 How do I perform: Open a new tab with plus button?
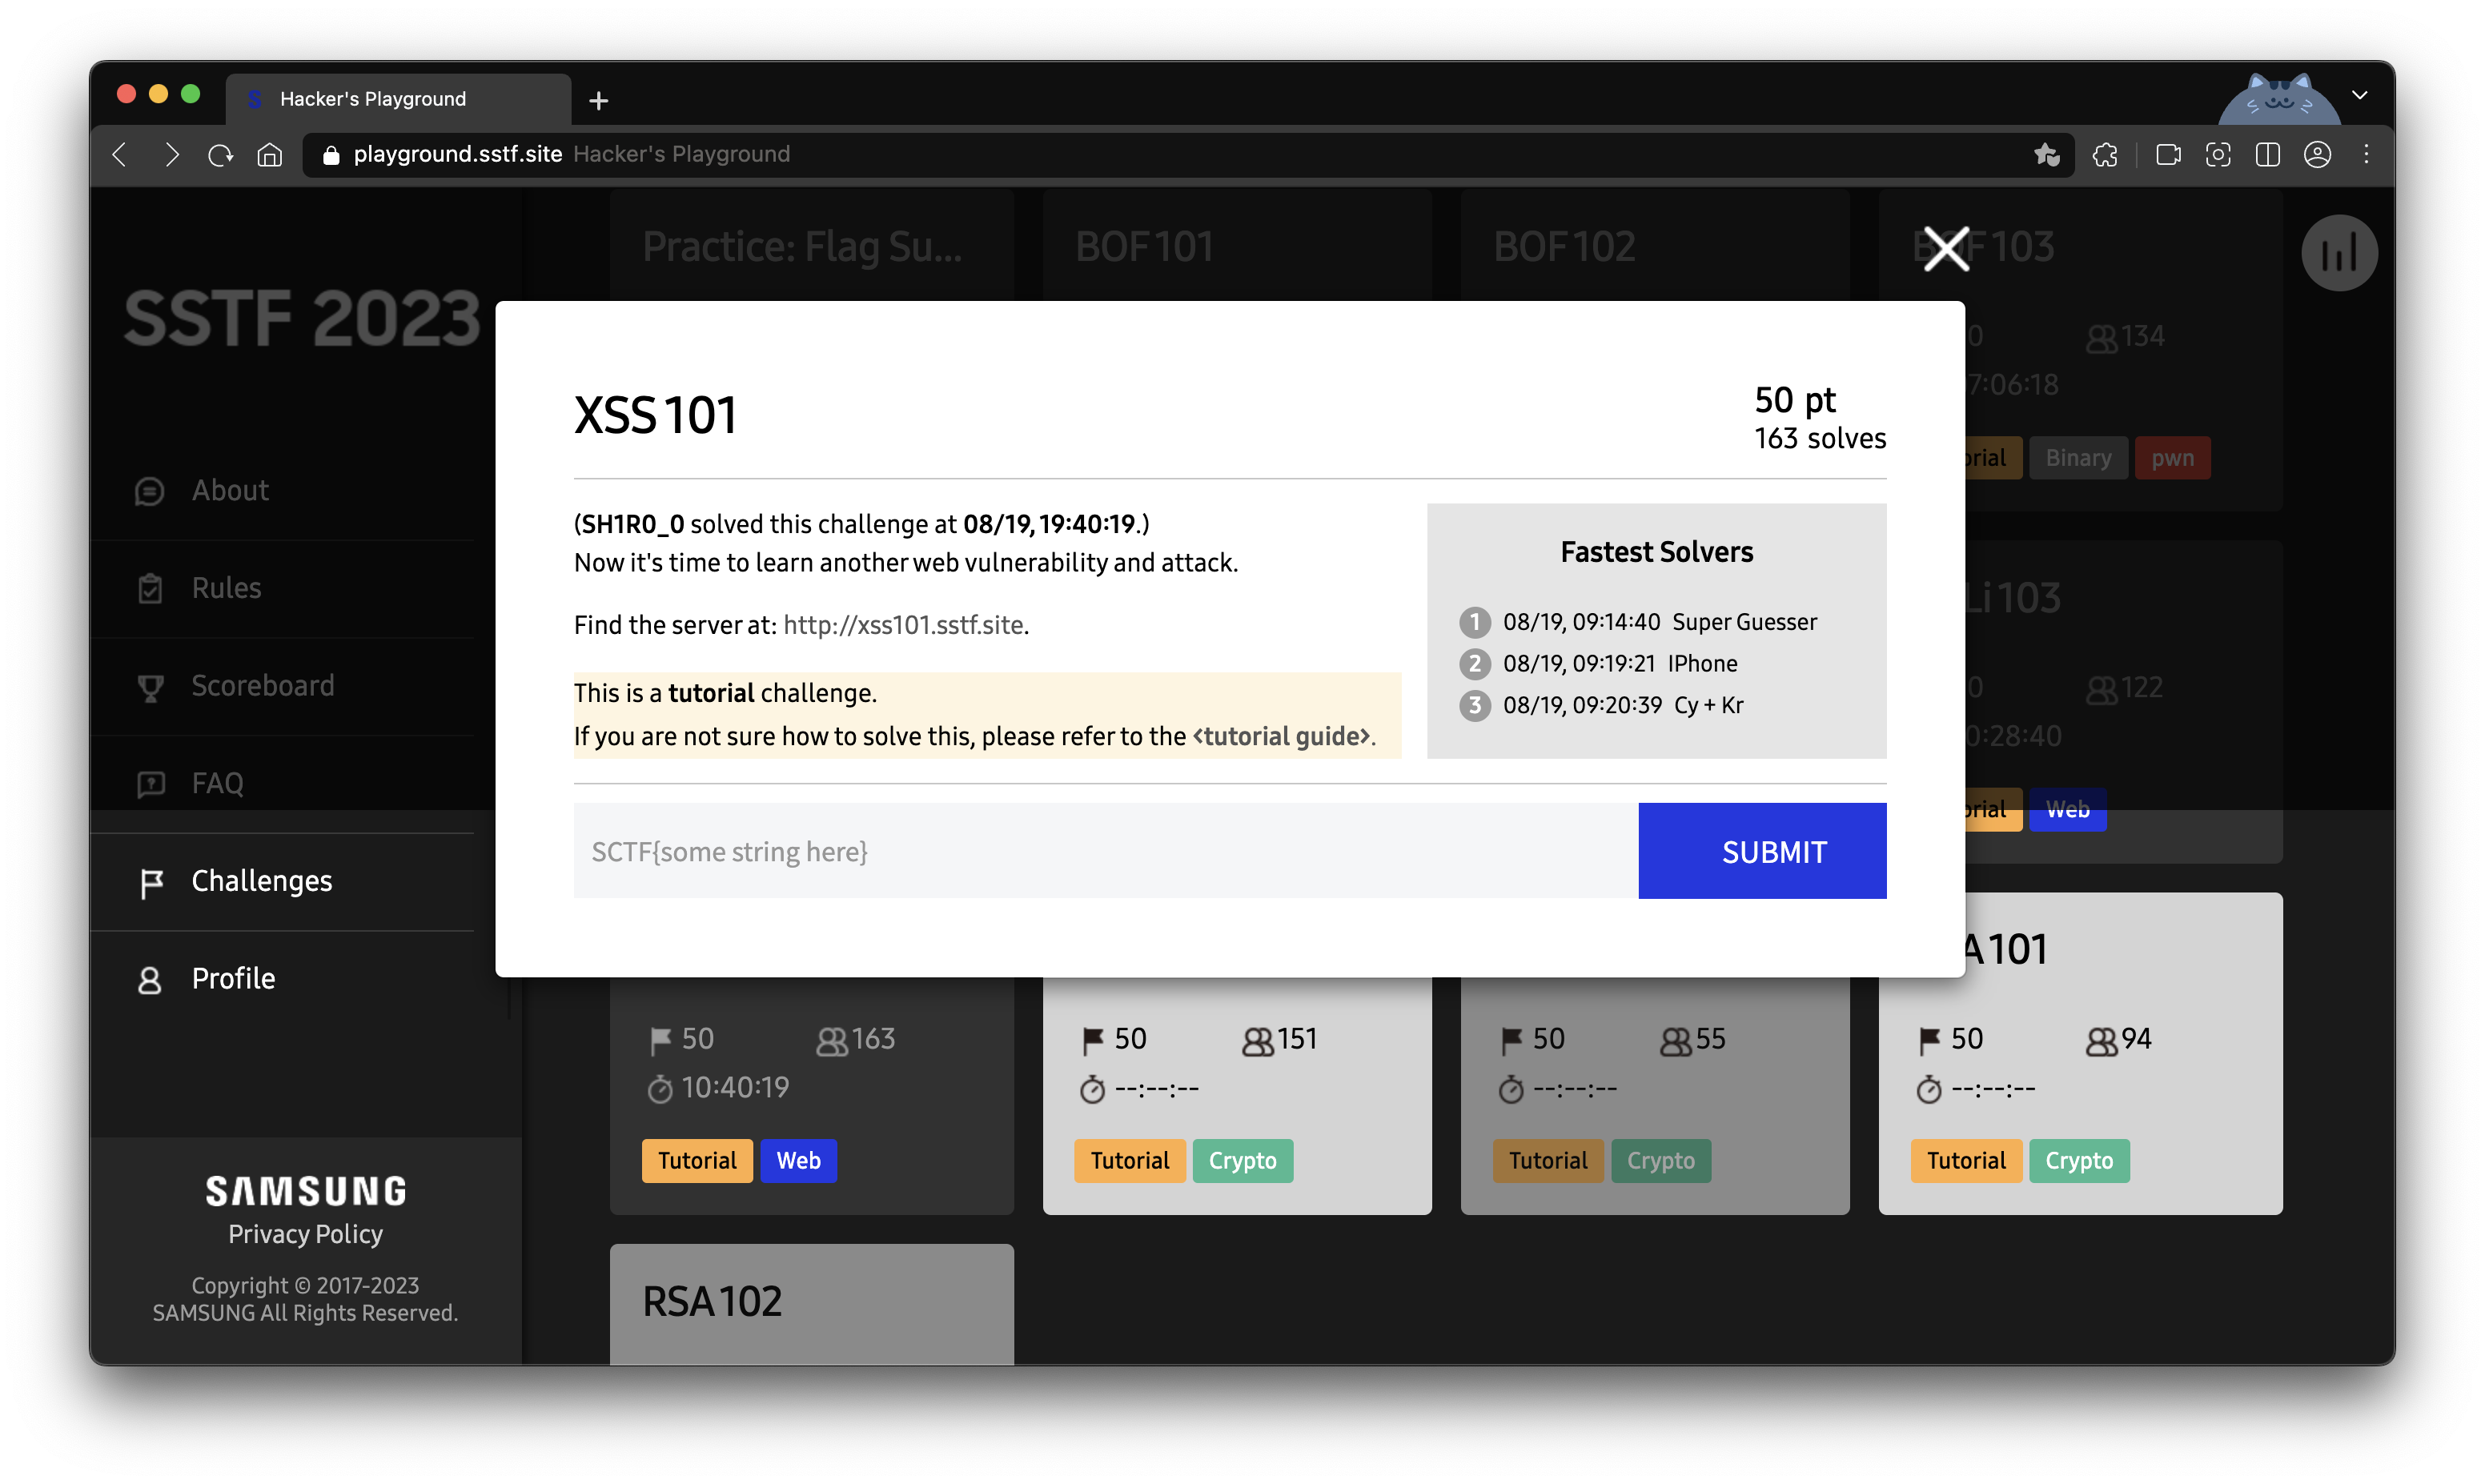598,101
